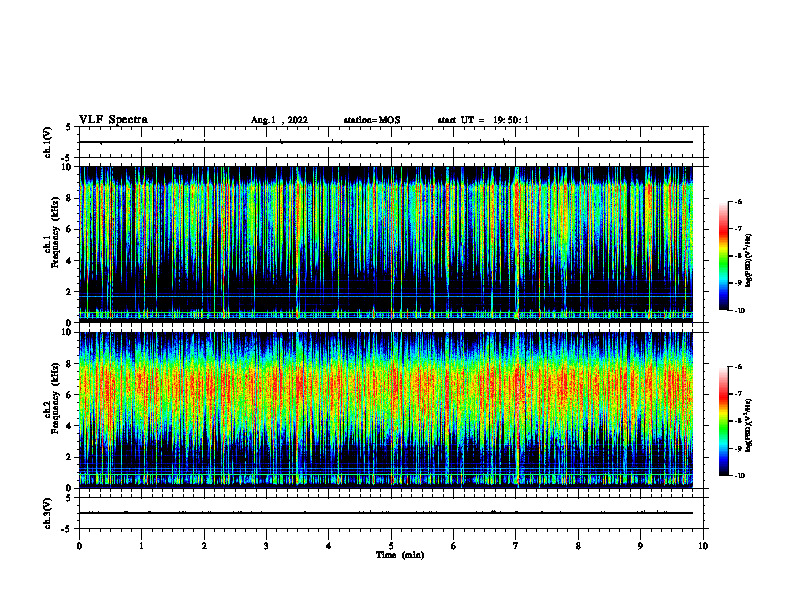
Task: Click the "VLF Spectra" plot title
Action: (114, 120)
